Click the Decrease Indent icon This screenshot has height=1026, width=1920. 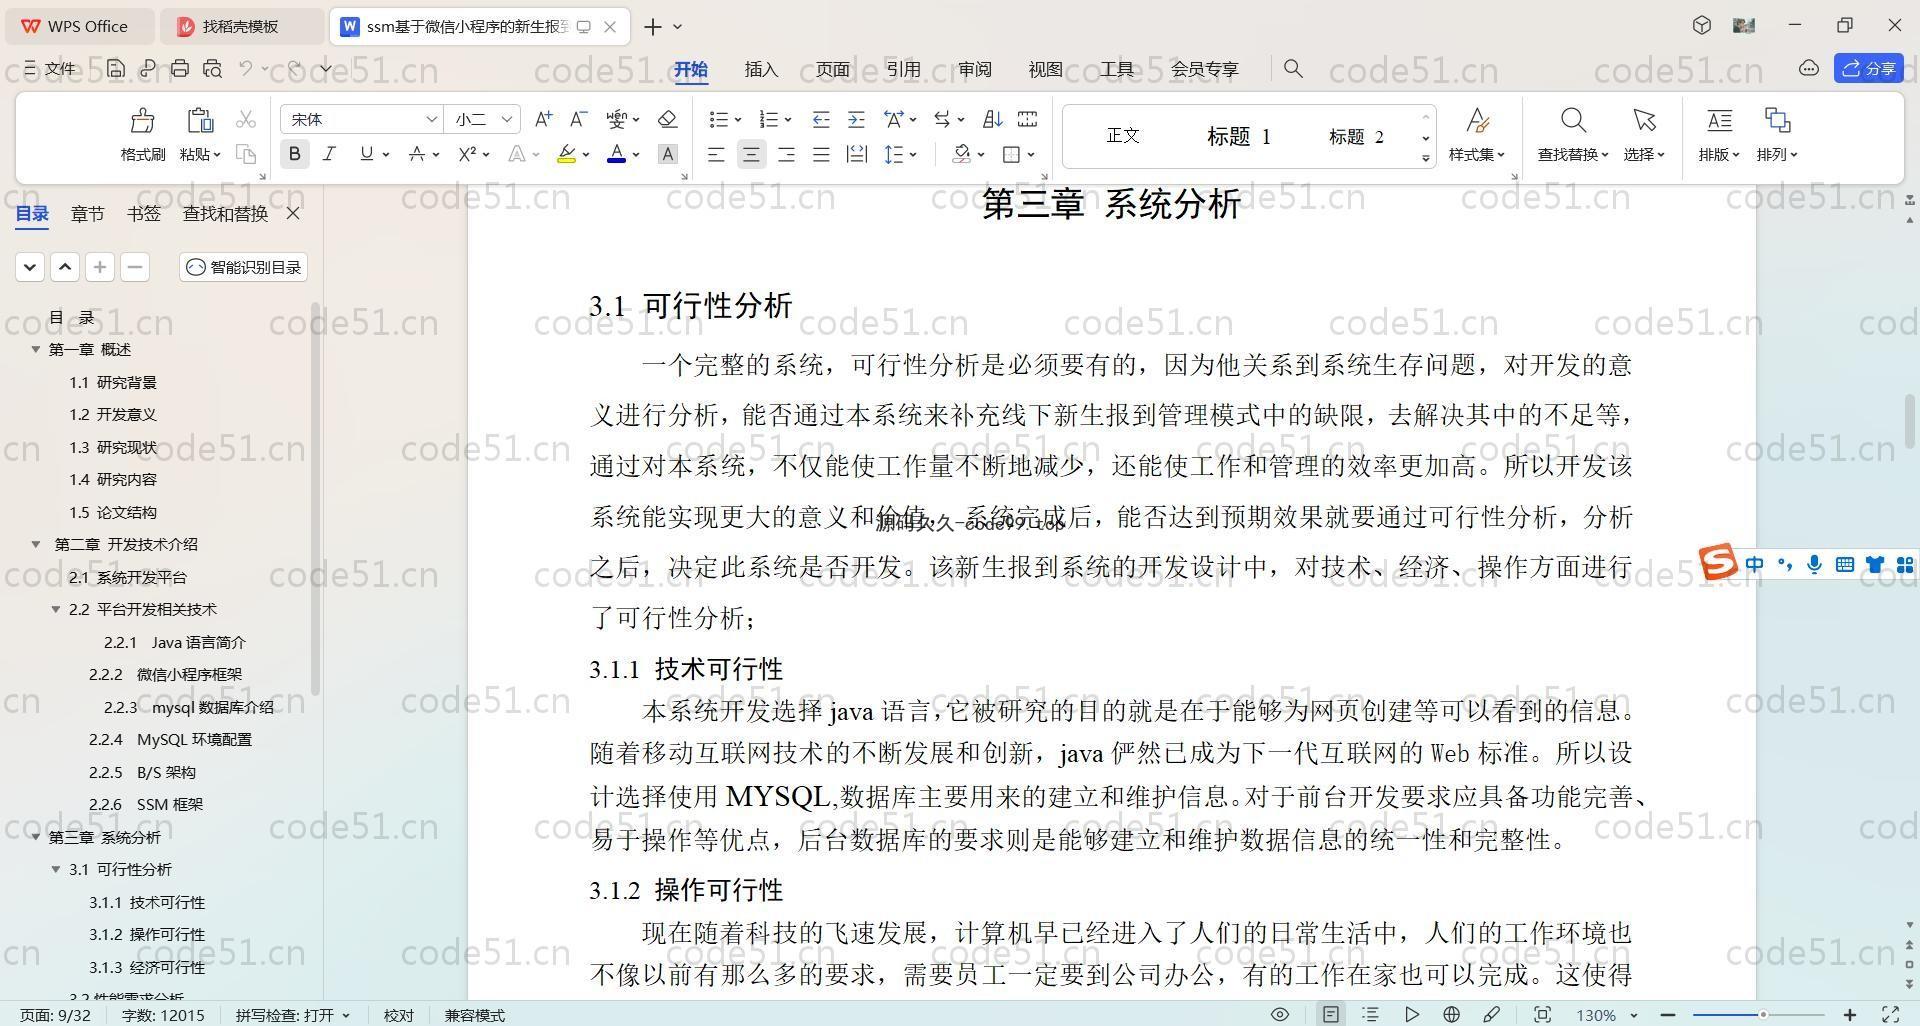point(821,119)
